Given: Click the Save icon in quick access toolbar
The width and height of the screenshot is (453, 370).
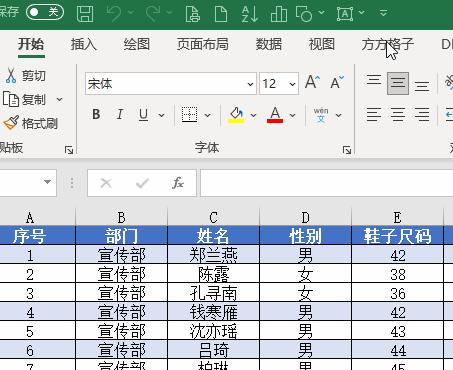Looking at the screenshot, I should click(x=85, y=13).
